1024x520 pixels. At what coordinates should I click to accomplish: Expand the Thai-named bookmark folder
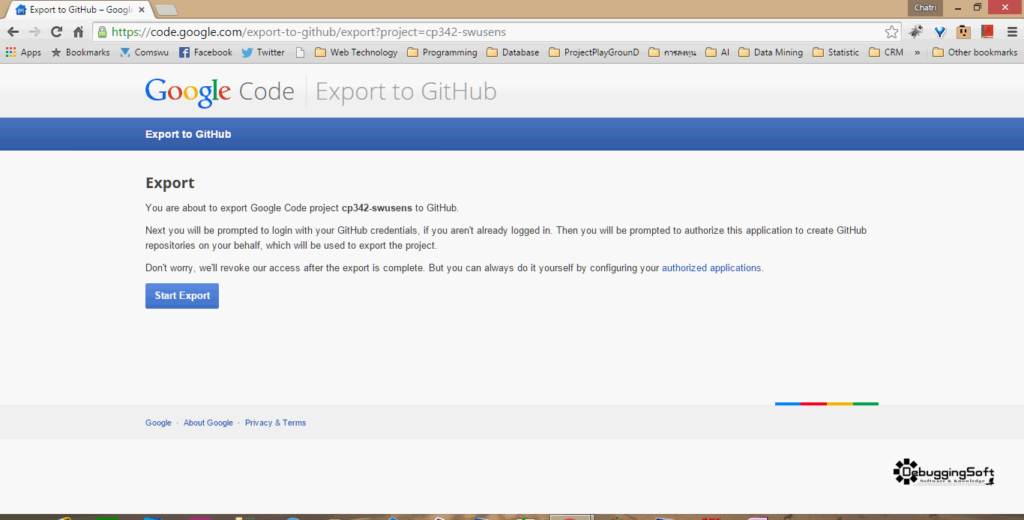672,52
